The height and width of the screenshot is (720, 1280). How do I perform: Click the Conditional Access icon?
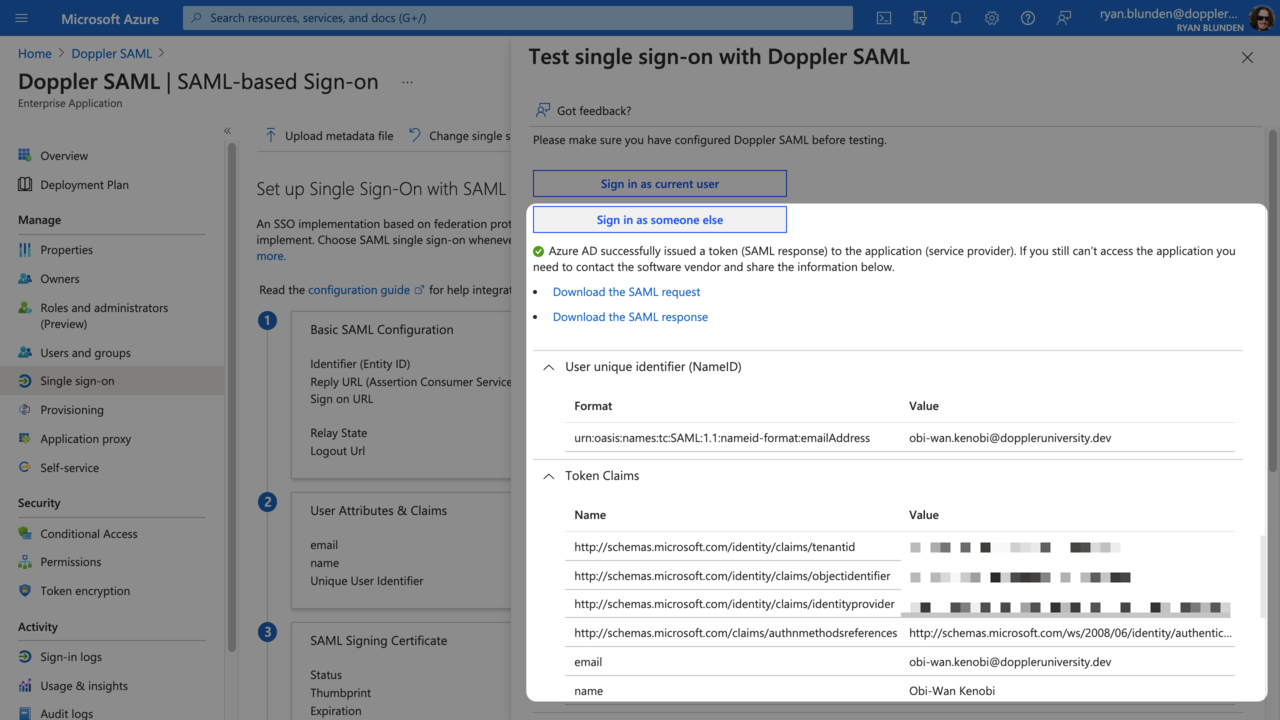point(25,533)
